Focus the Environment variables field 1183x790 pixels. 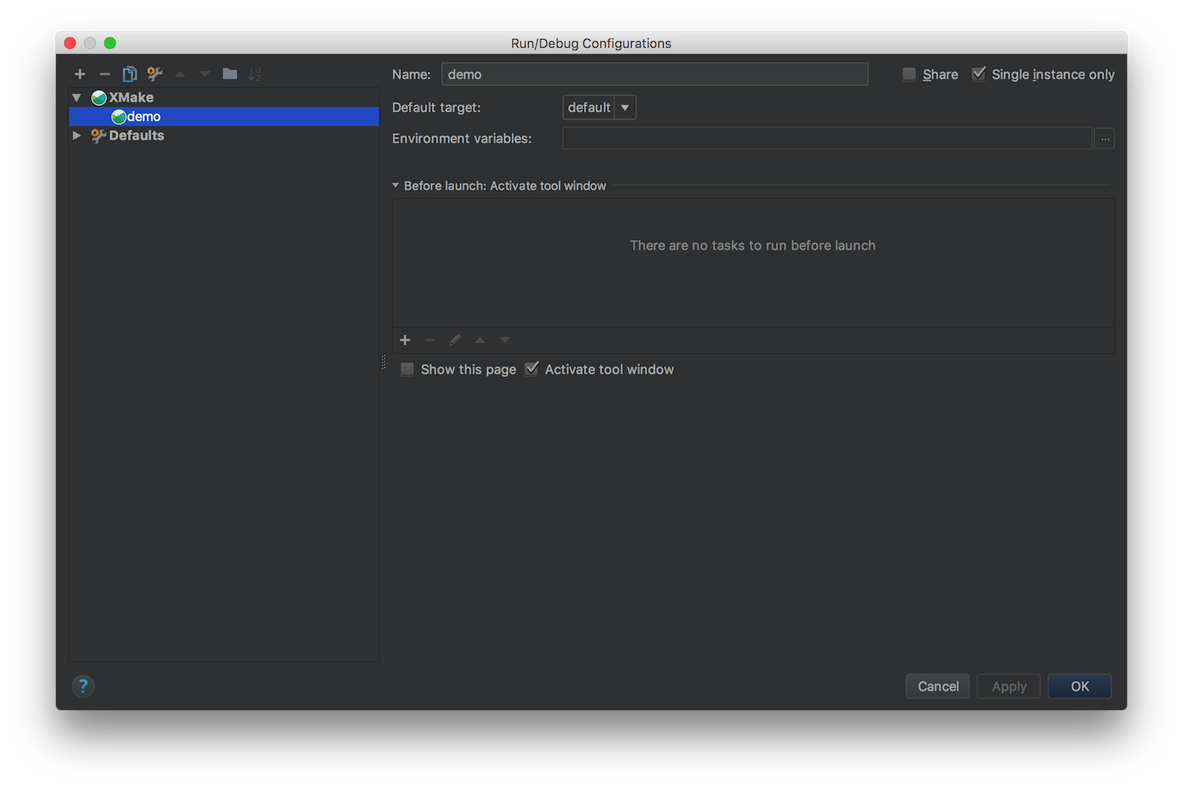tap(827, 139)
